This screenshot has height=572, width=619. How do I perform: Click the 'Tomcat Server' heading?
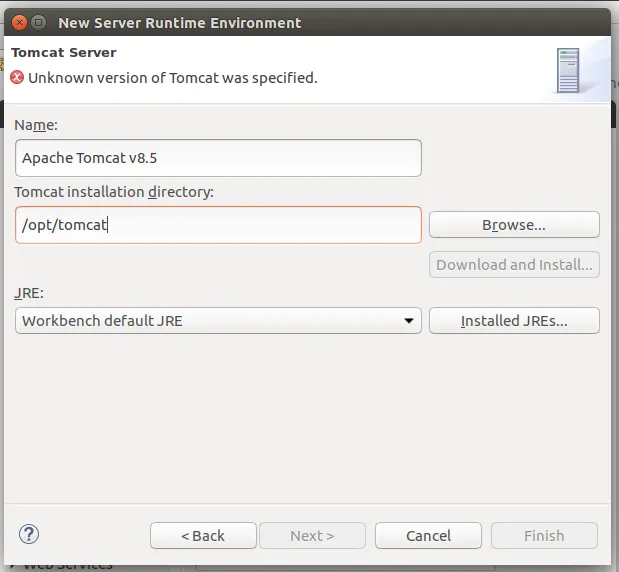(64, 53)
